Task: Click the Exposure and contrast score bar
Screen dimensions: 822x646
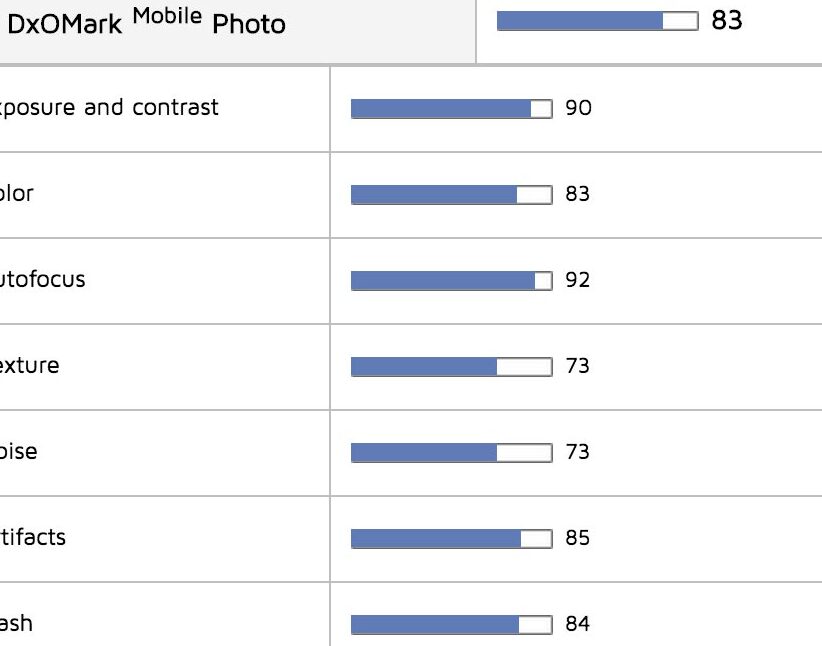Action: tap(451, 109)
